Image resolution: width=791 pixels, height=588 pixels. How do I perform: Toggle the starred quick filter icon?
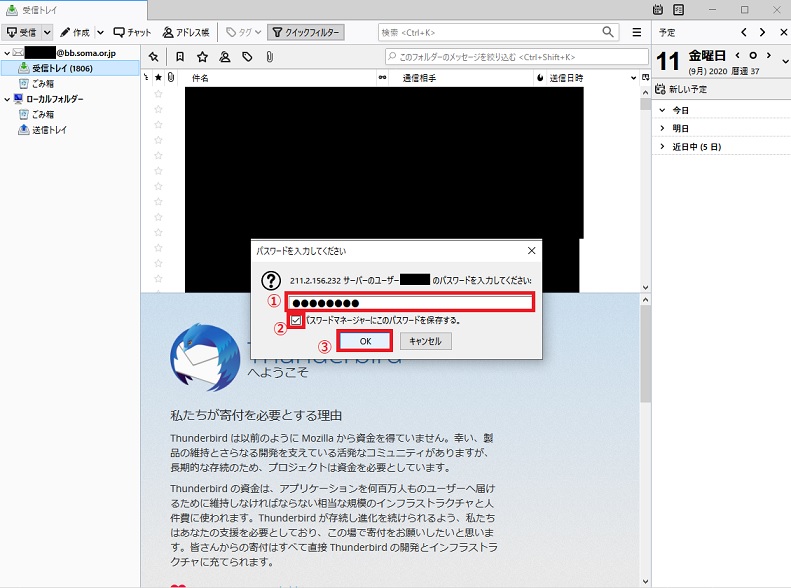pyautogui.click(x=202, y=57)
